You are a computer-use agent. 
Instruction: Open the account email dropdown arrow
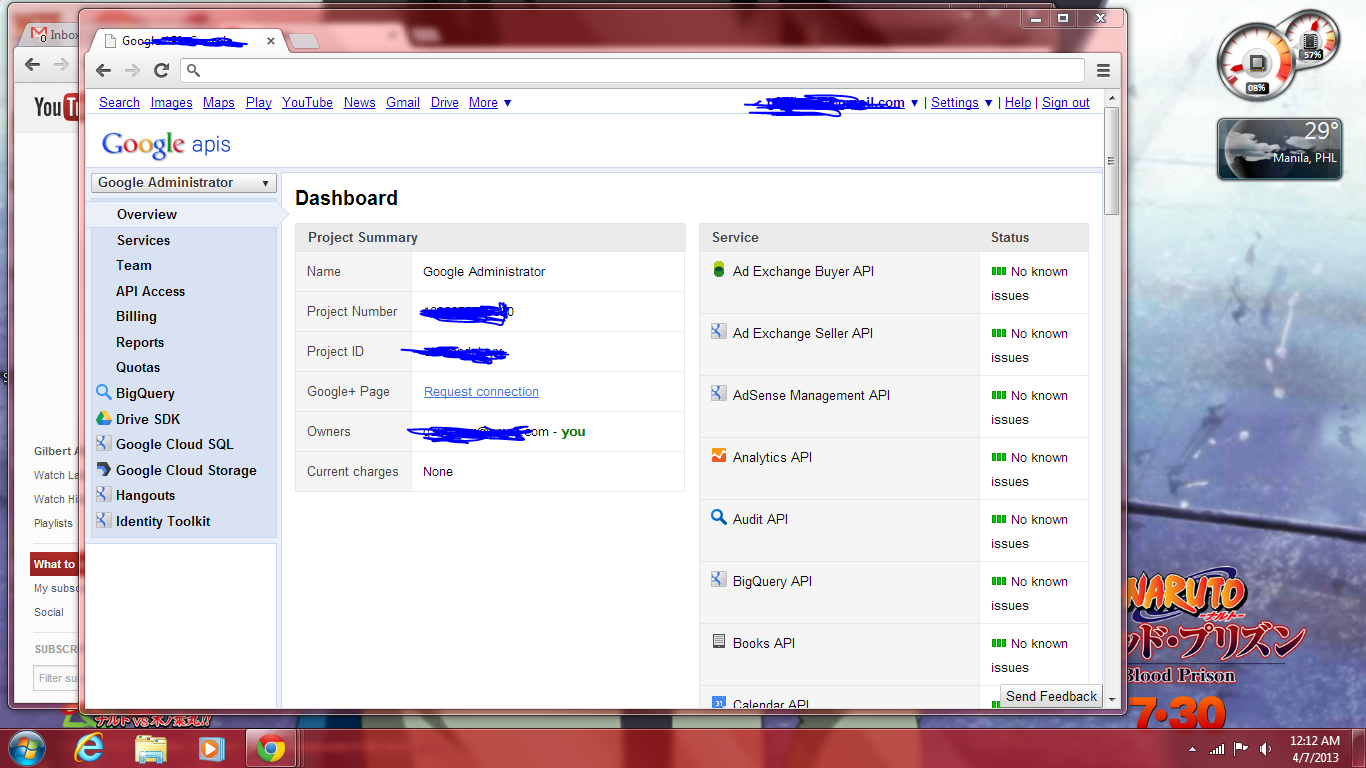[x=914, y=103]
